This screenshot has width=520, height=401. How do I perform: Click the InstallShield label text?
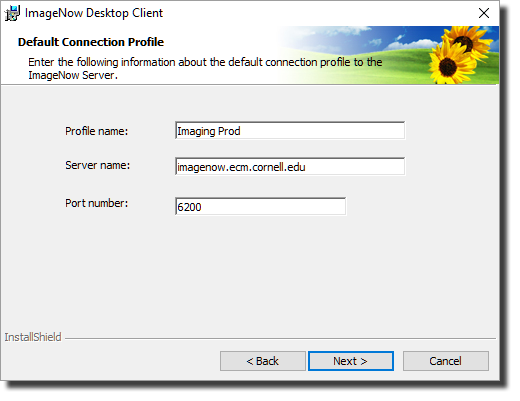(x=33, y=337)
